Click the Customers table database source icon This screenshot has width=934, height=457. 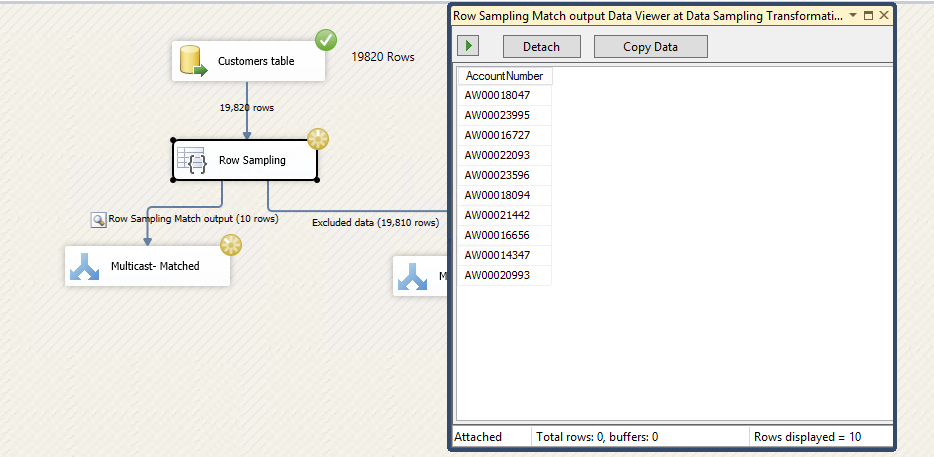(194, 61)
